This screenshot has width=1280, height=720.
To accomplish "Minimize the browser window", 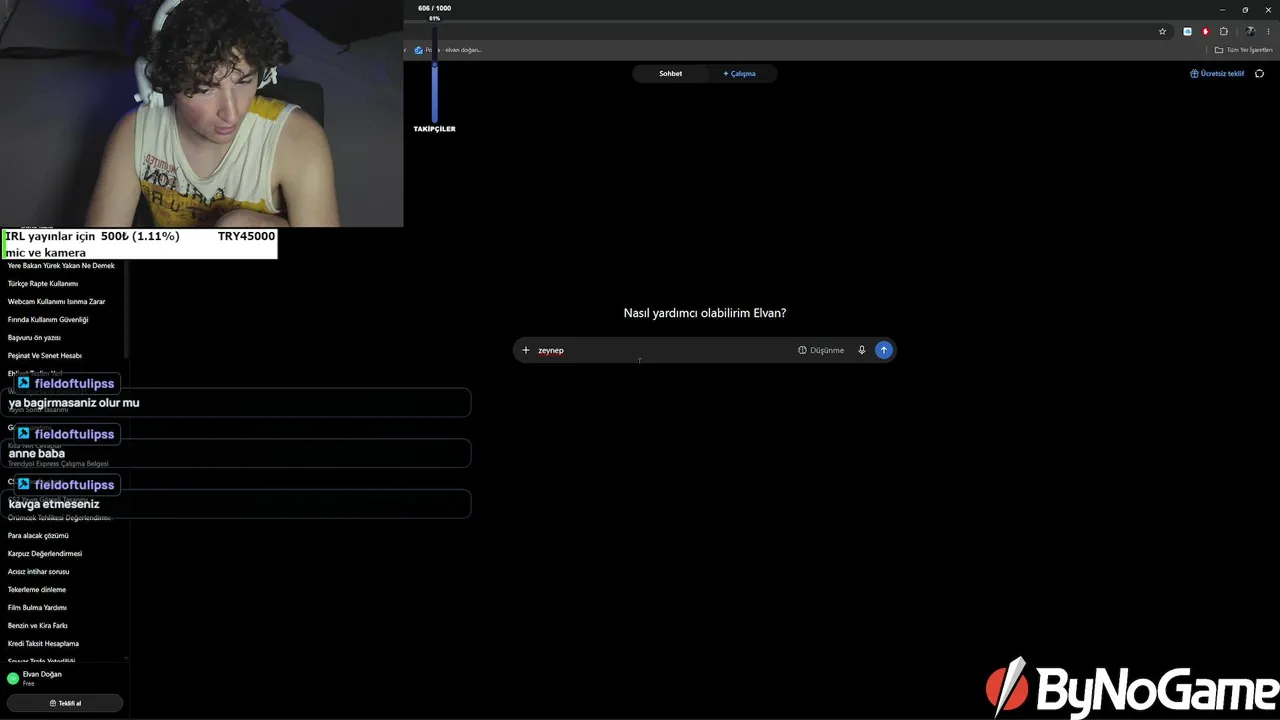I will click(x=1222, y=10).
